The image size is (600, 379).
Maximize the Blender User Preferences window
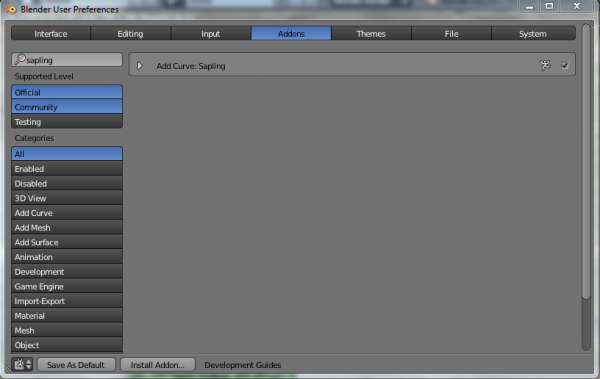click(549, 7)
